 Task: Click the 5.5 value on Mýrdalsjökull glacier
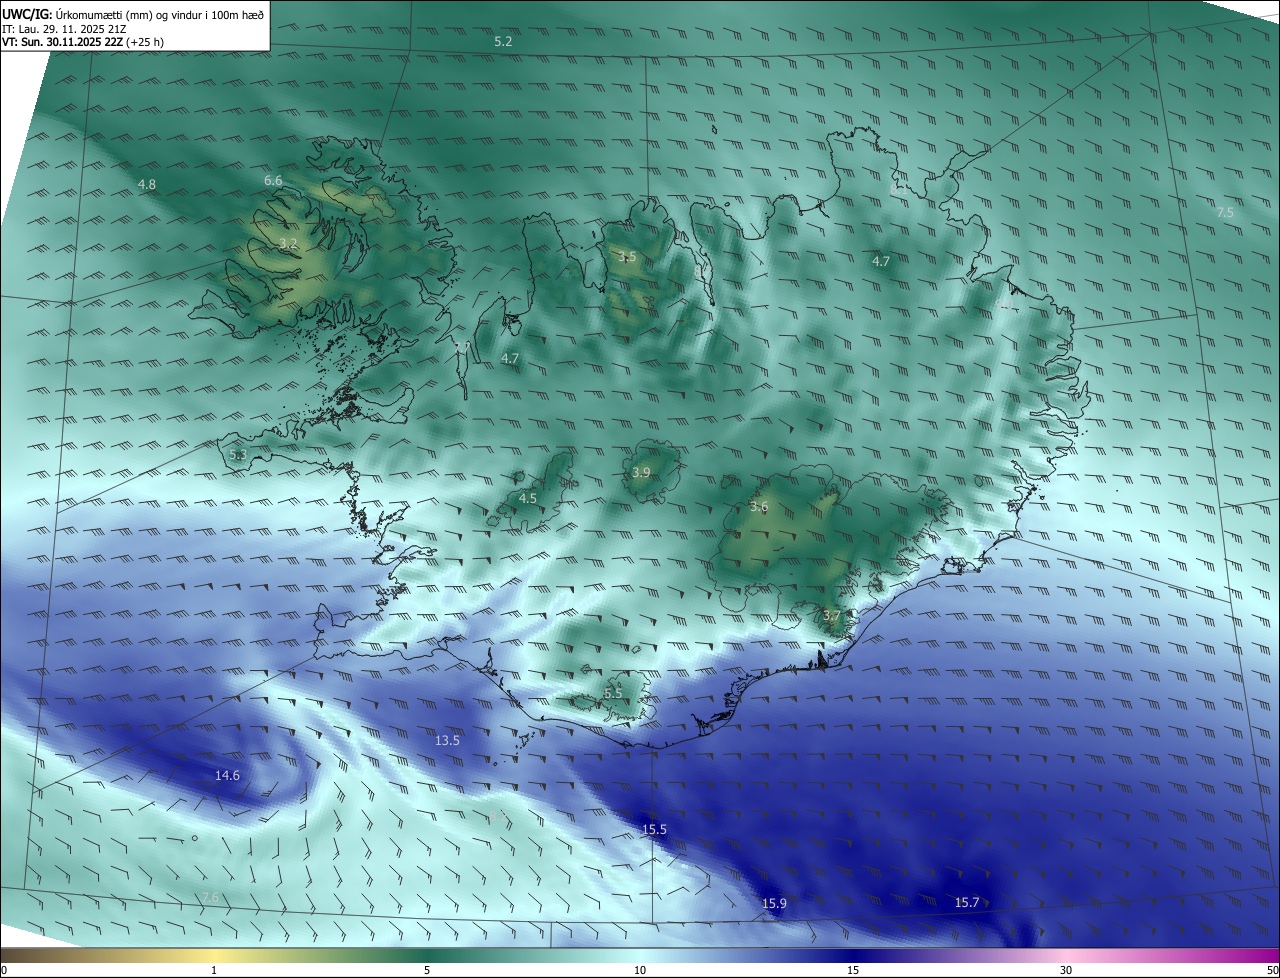(x=613, y=693)
